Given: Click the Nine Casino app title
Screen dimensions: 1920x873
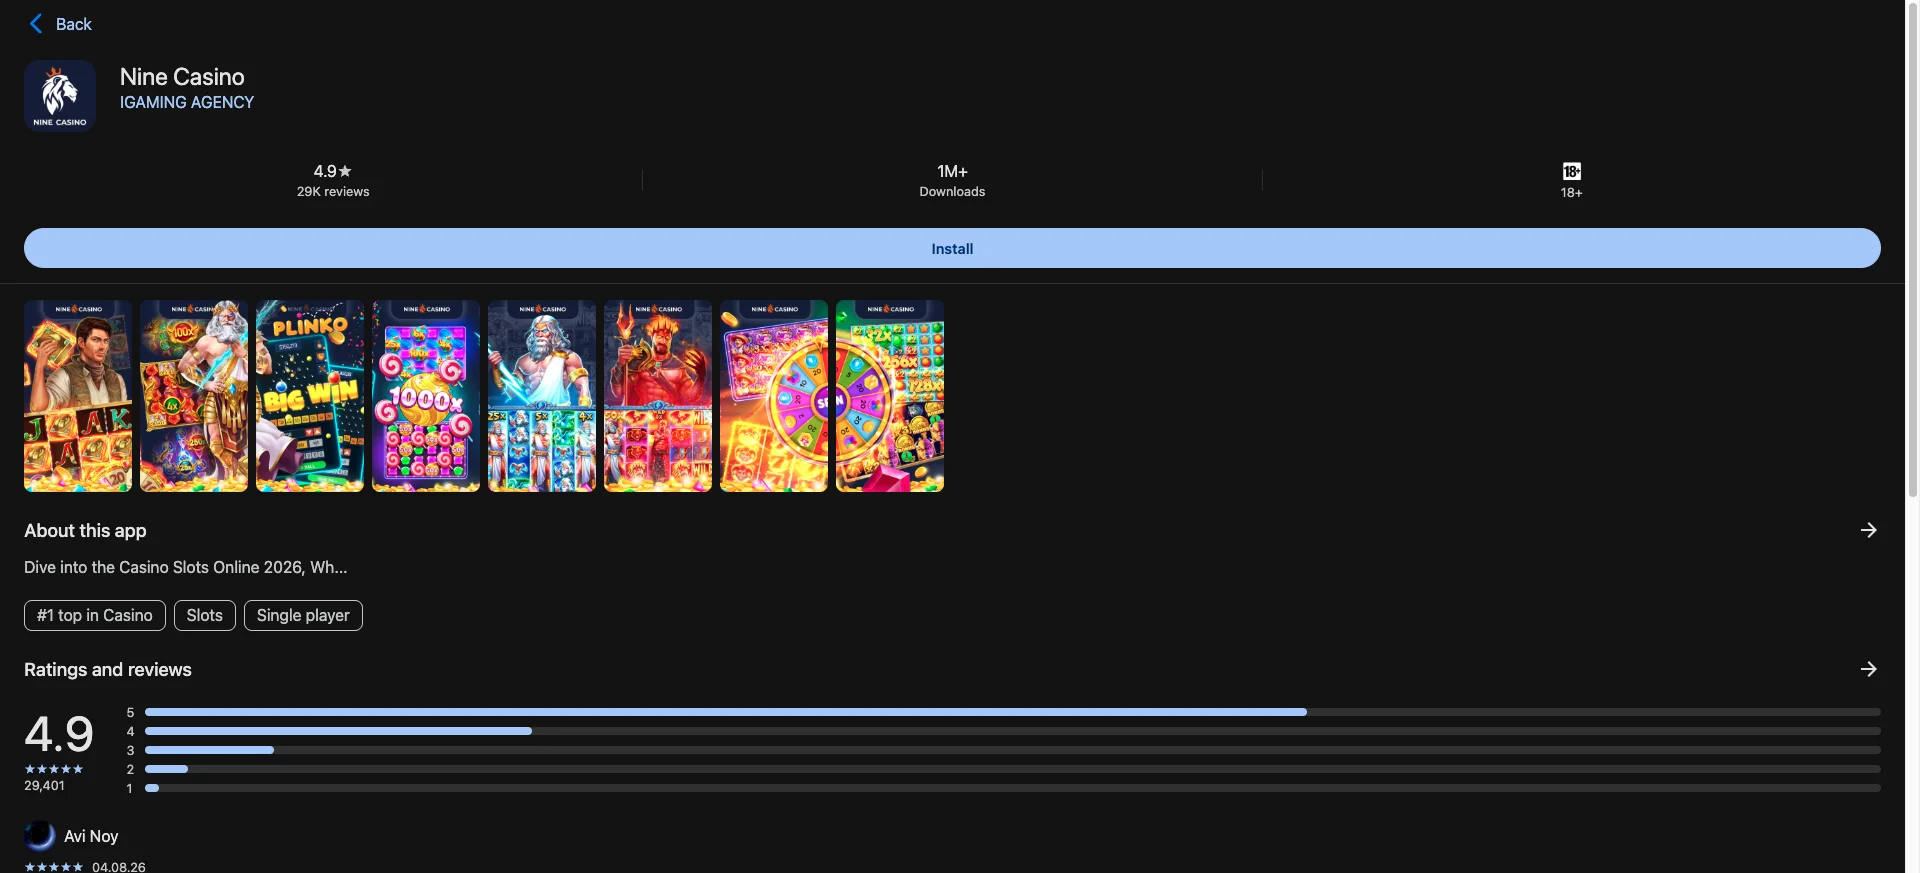Looking at the screenshot, I should 182,77.
